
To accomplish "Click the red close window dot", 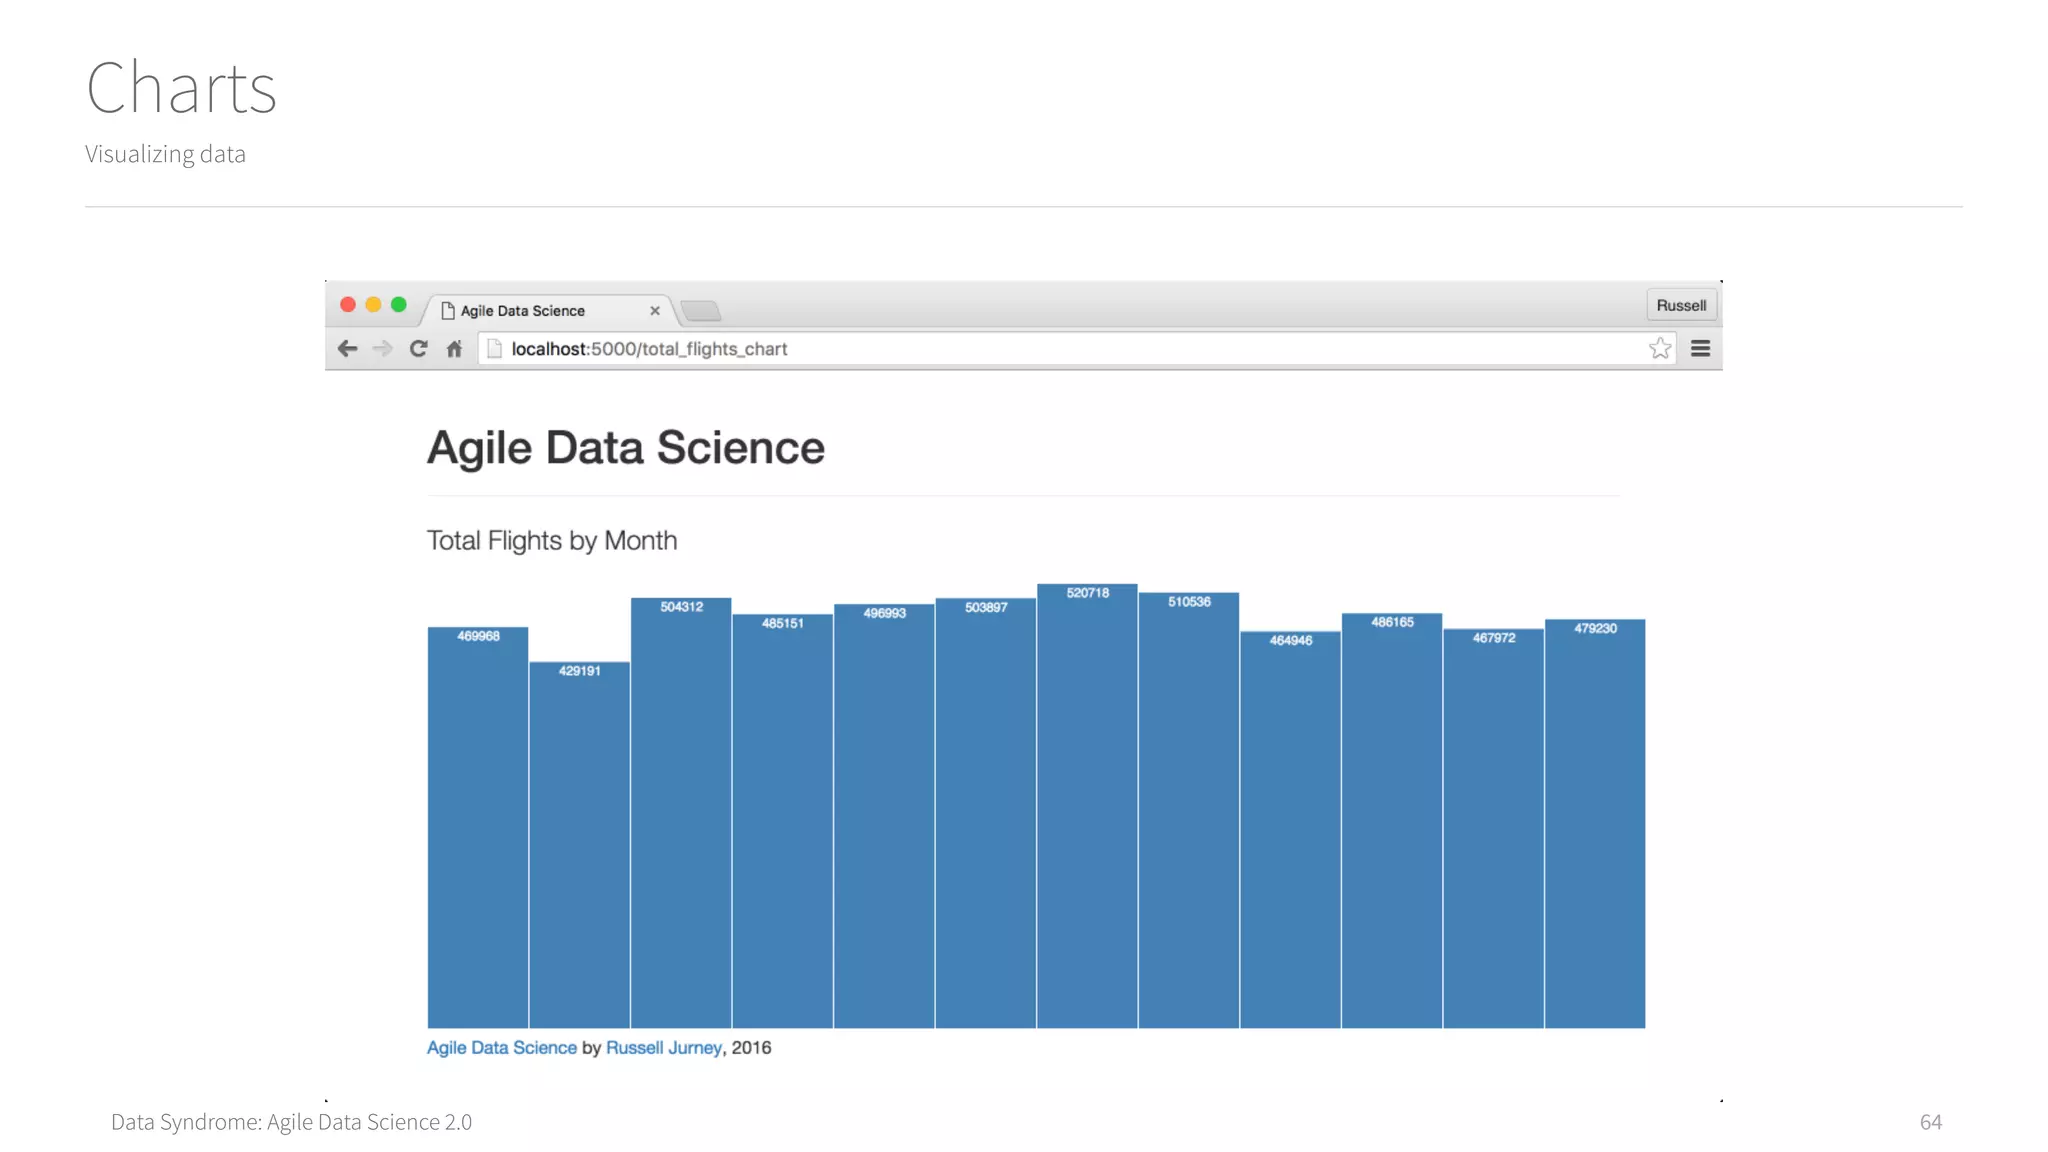I will (x=348, y=305).
